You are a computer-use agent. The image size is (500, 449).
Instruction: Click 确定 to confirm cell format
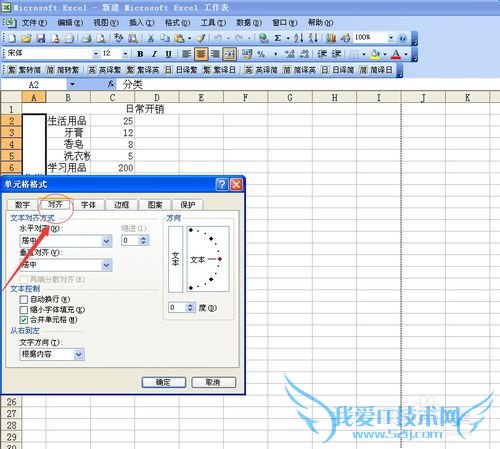163,382
